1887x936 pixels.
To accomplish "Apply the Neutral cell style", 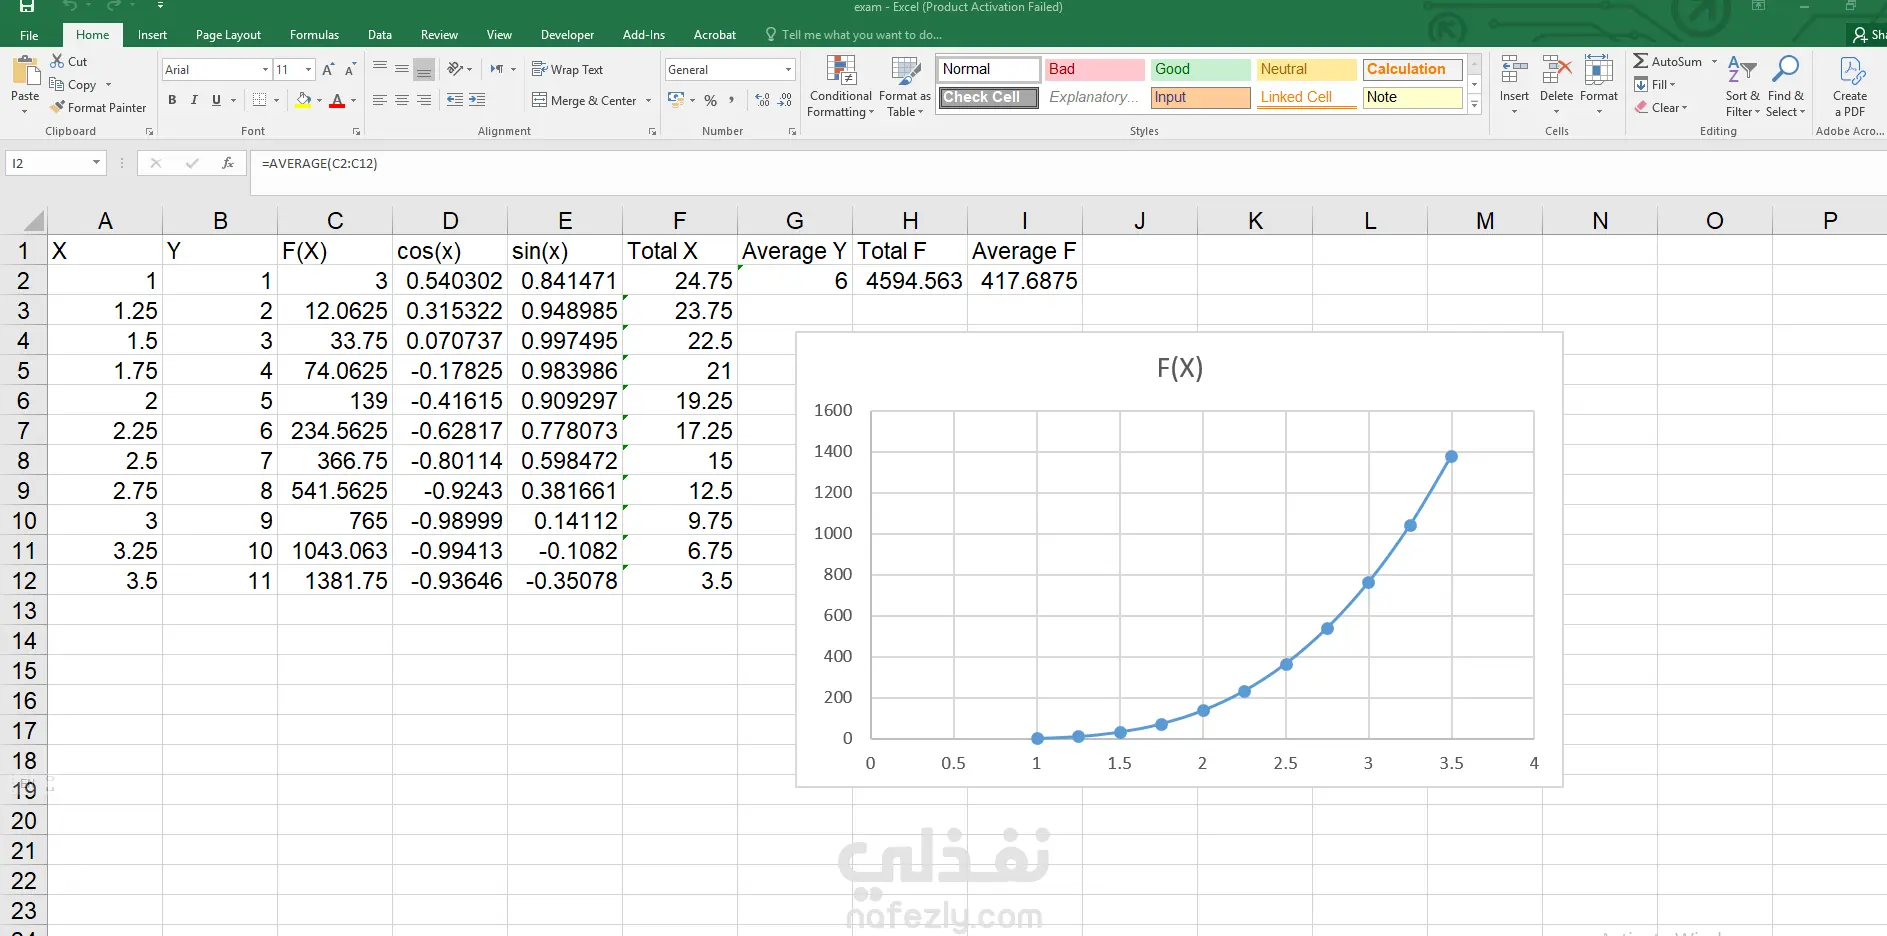I will pyautogui.click(x=1306, y=69).
